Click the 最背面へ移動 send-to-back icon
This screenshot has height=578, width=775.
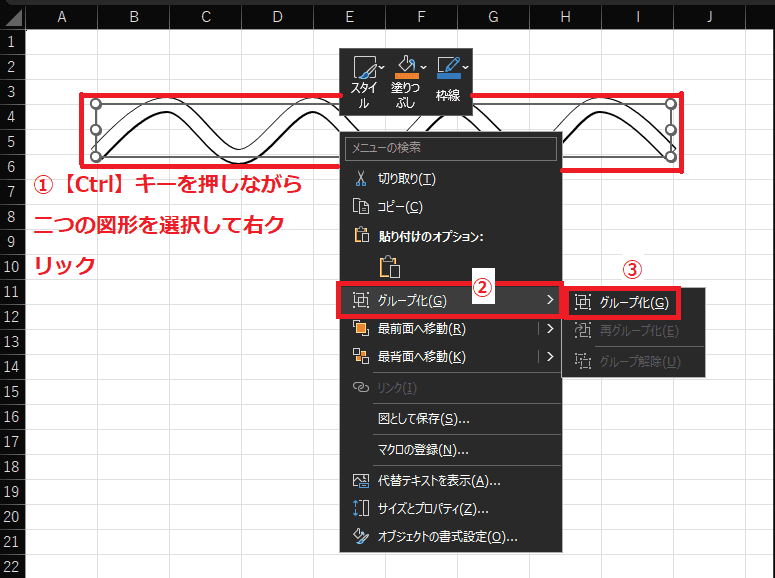click(361, 357)
